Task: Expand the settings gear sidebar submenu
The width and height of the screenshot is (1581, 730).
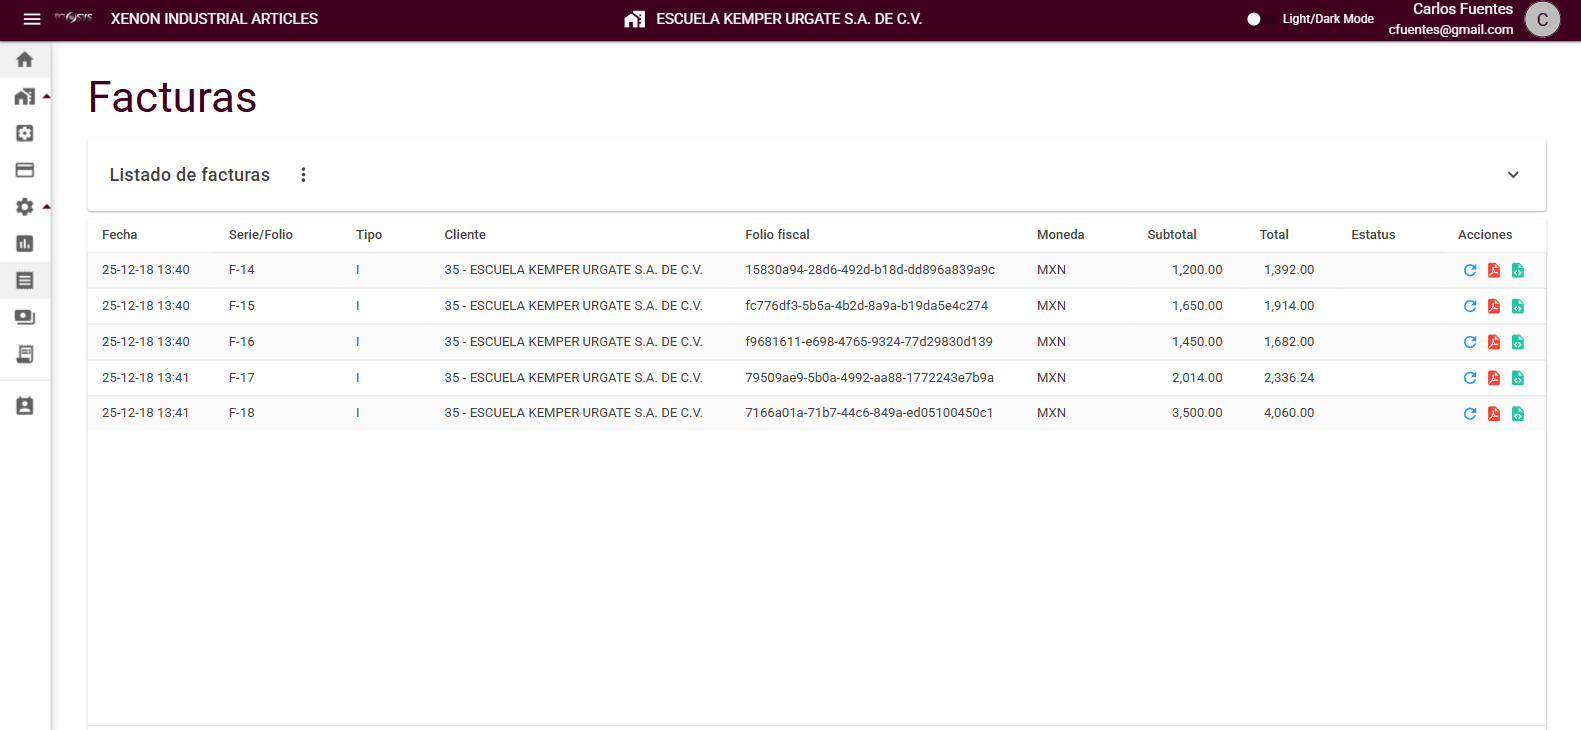Action: [25, 207]
